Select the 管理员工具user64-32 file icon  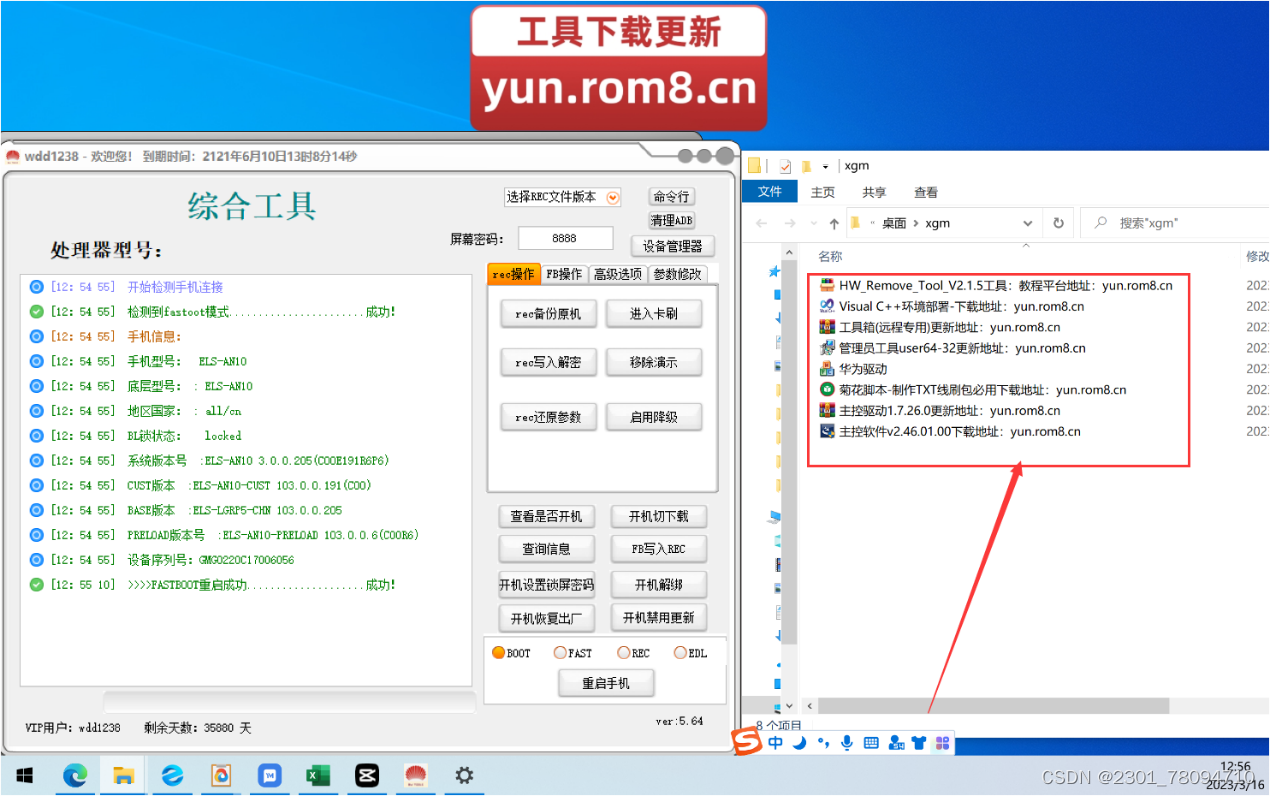pos(827,348)
